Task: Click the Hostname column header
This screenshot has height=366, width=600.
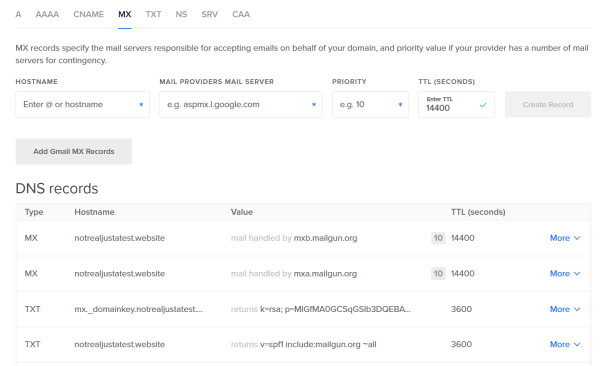Action: tap(94, 212)
